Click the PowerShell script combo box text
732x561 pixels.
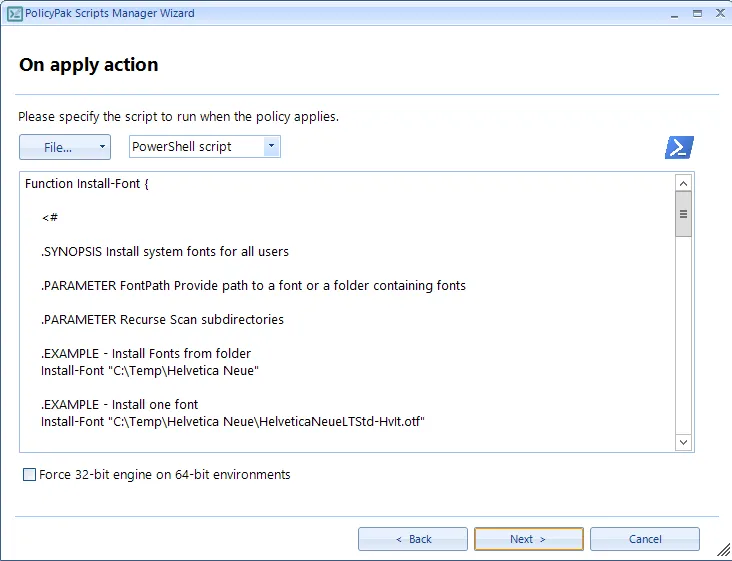[195, 147]
